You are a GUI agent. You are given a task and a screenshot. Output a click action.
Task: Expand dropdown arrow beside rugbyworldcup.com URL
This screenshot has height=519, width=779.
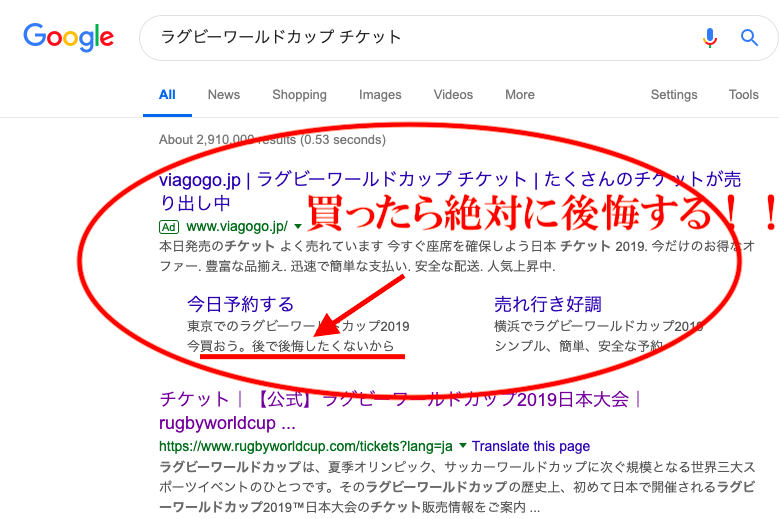pyautogui.click(x=463, y=445)
